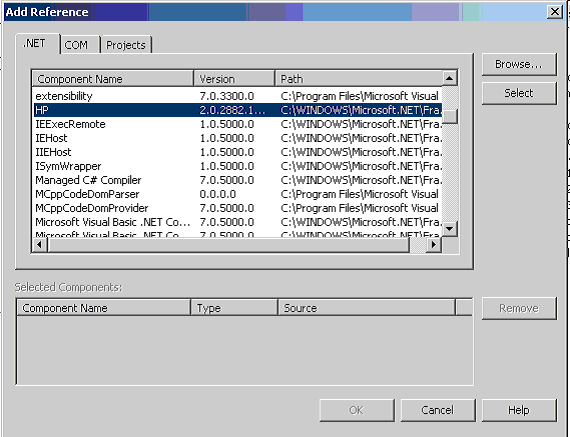Image resolution: width=570 pixels, height=437 pixels.
Task: Sort by Component Name in top list
Action: click(113, 79)
